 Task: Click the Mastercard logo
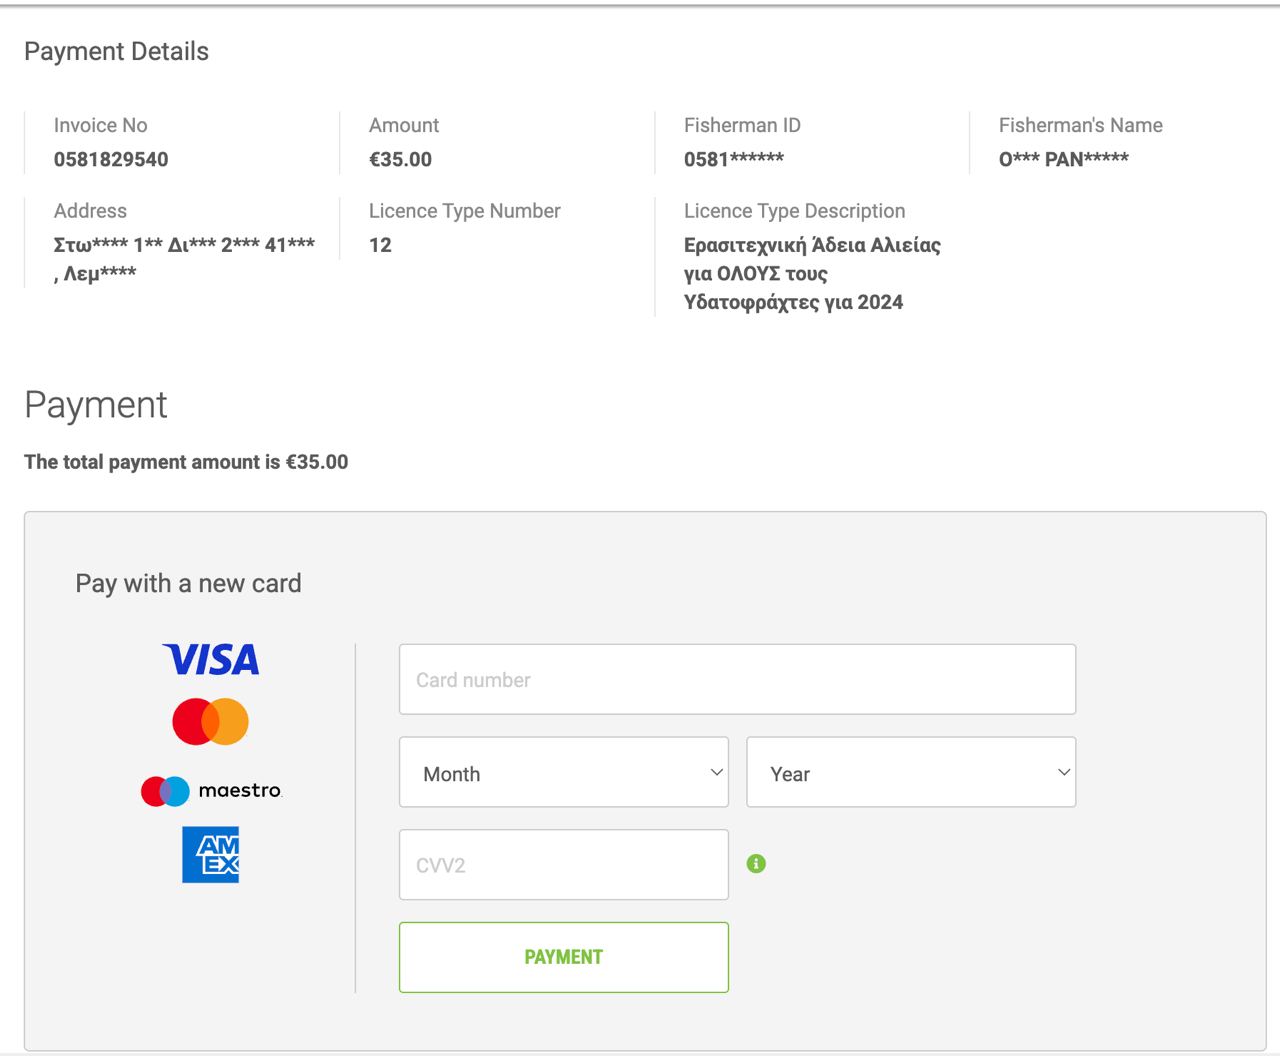tap(210, 721)
